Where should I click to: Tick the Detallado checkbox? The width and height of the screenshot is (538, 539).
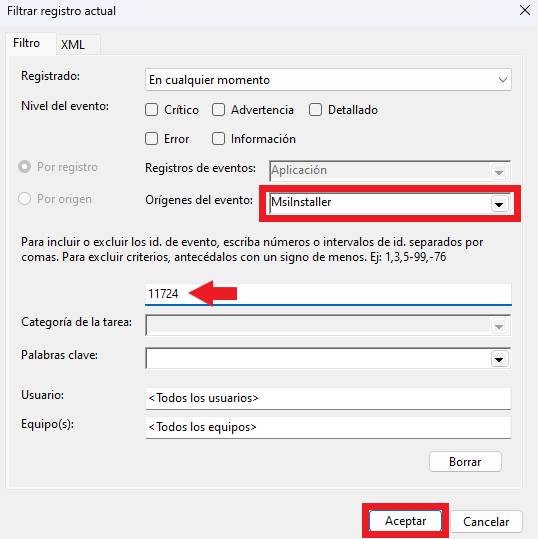(x=315, y=110)
